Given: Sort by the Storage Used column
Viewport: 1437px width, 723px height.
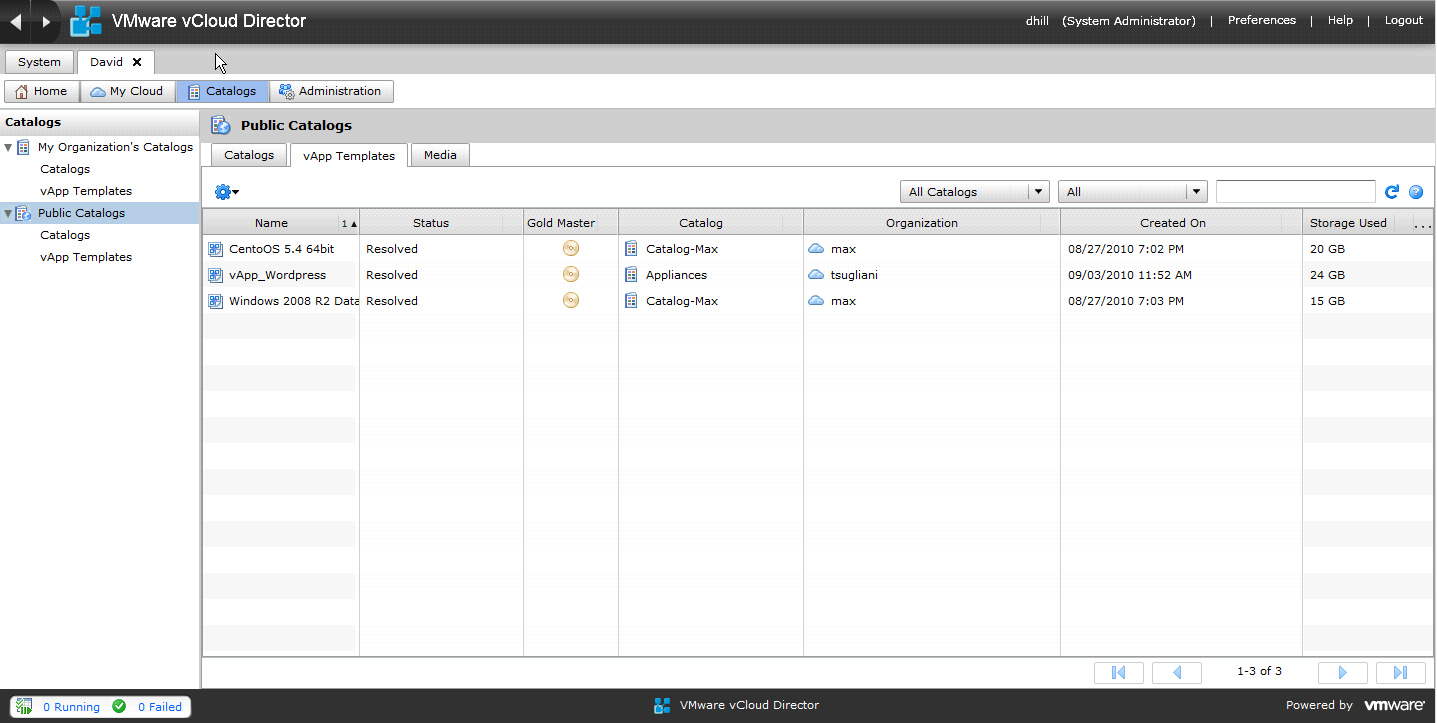Looking at the screenshot, I should [1348, 223].
